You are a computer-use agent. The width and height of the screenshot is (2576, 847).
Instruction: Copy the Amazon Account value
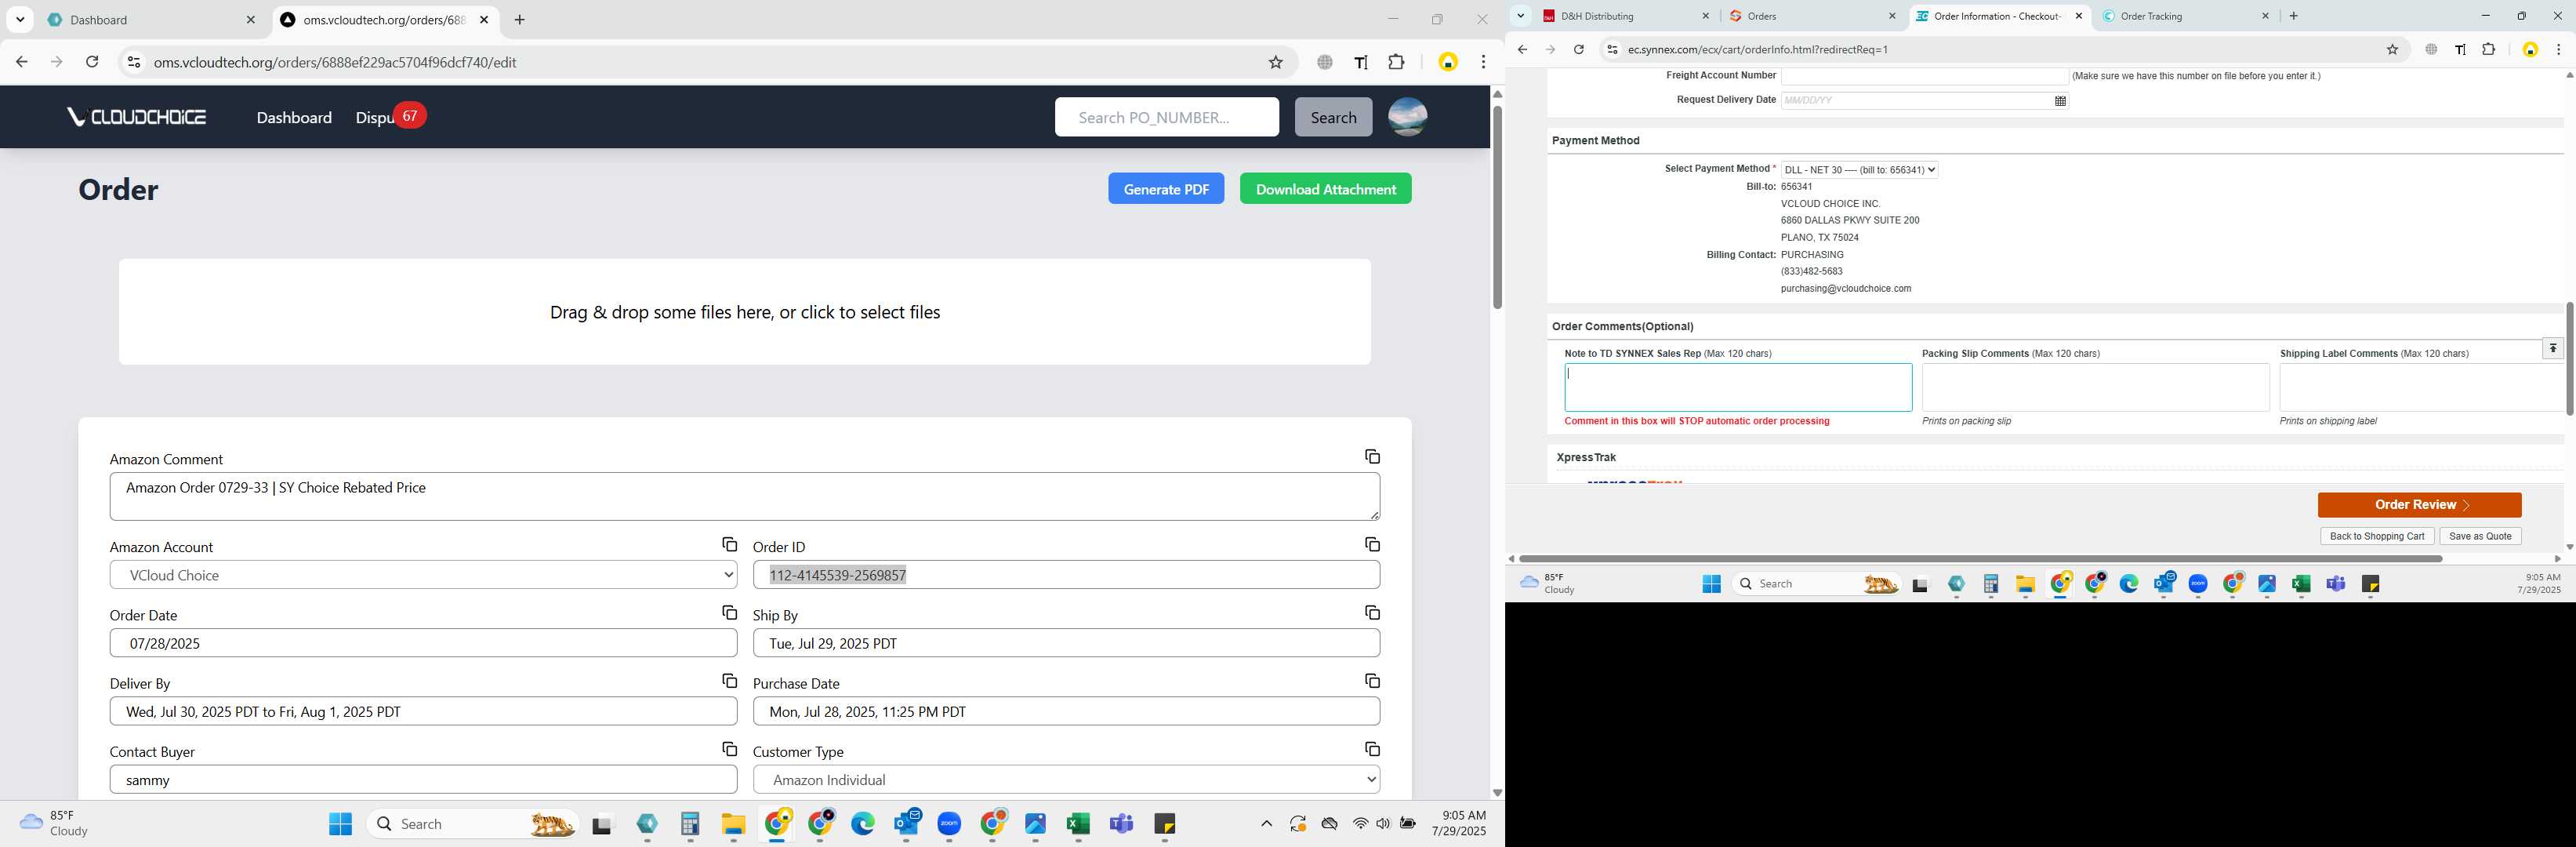tap(729, 545)
